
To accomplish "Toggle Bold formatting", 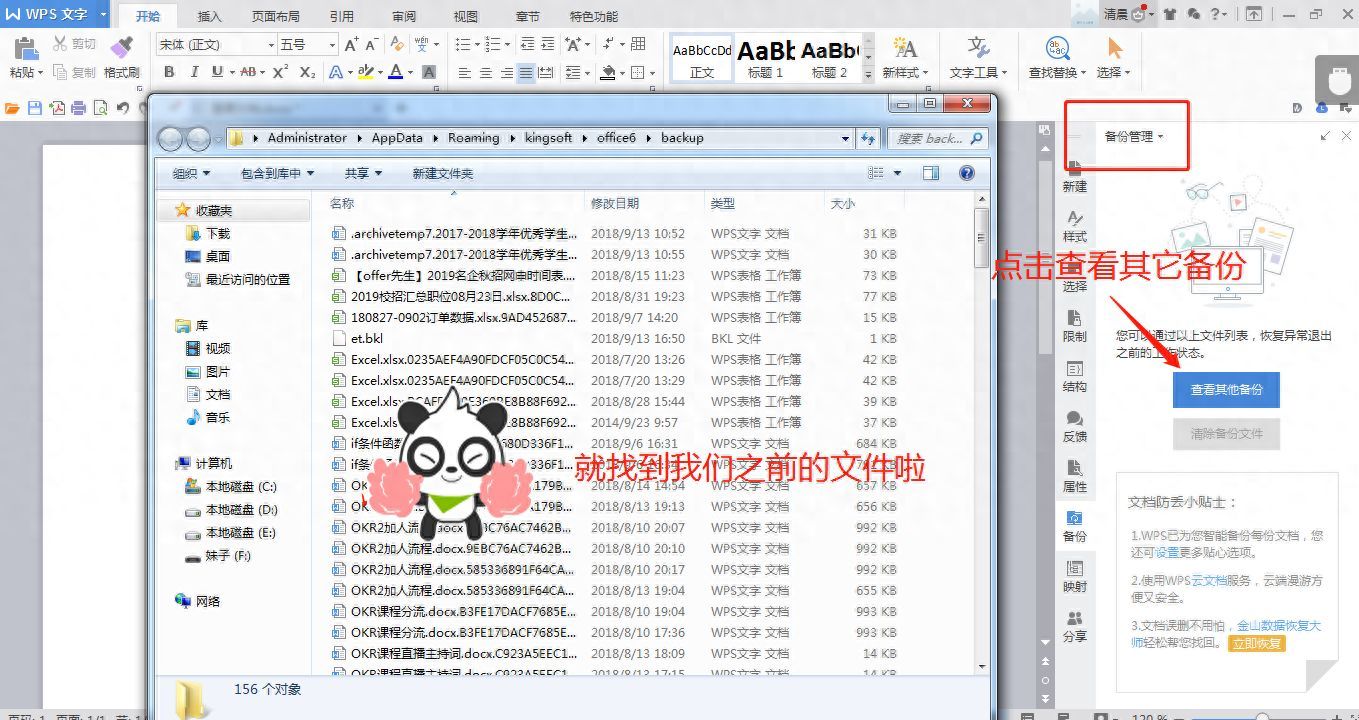I will tap(169, 72).
